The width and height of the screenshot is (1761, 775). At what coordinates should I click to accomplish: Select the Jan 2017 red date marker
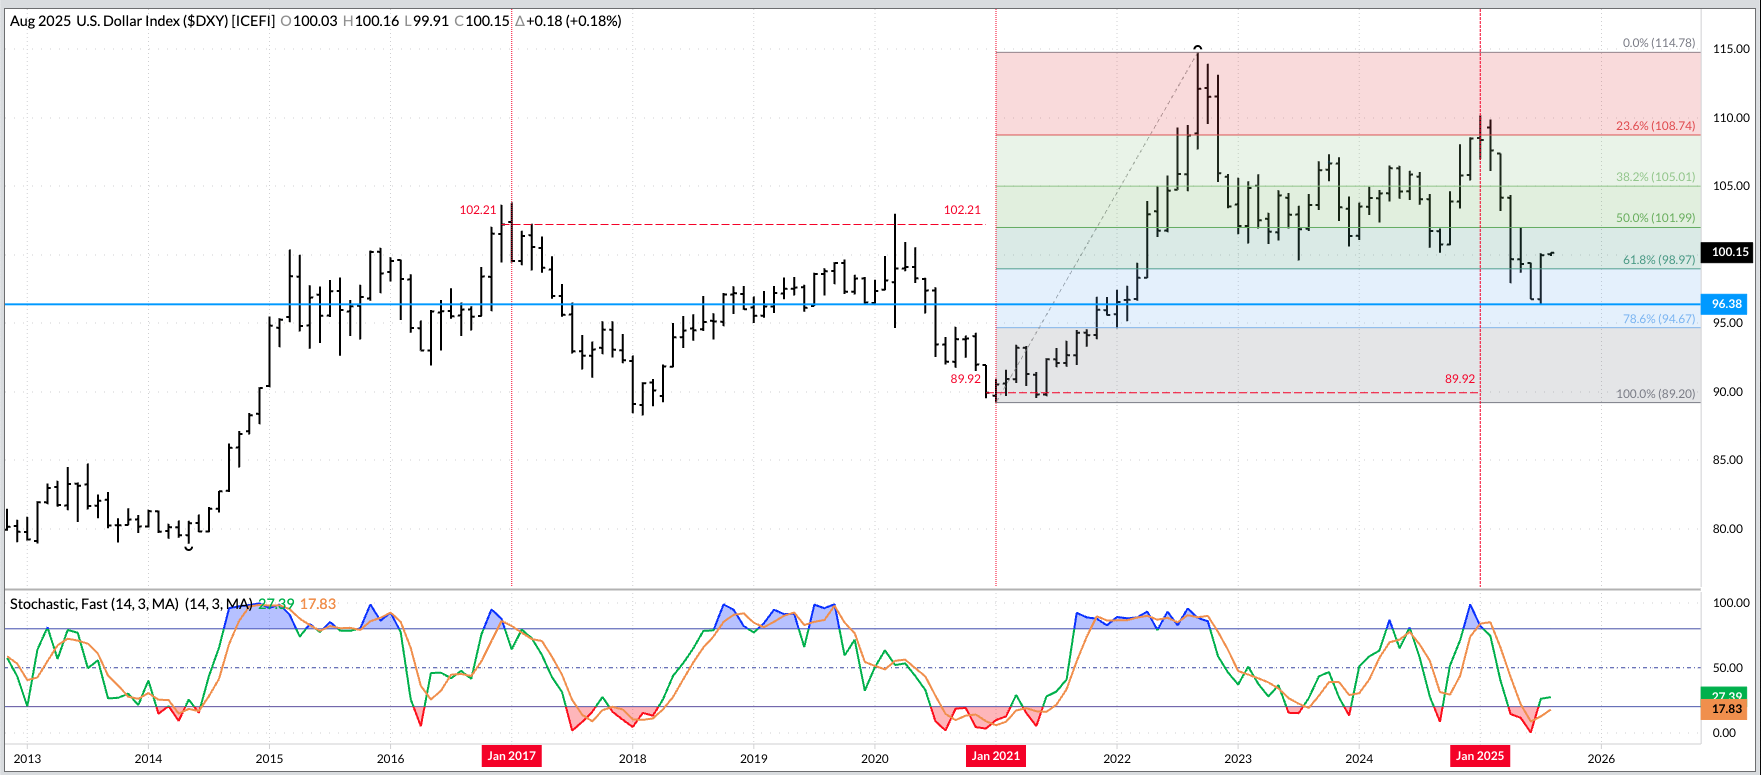pyautogui.click(x=511, y=756)
